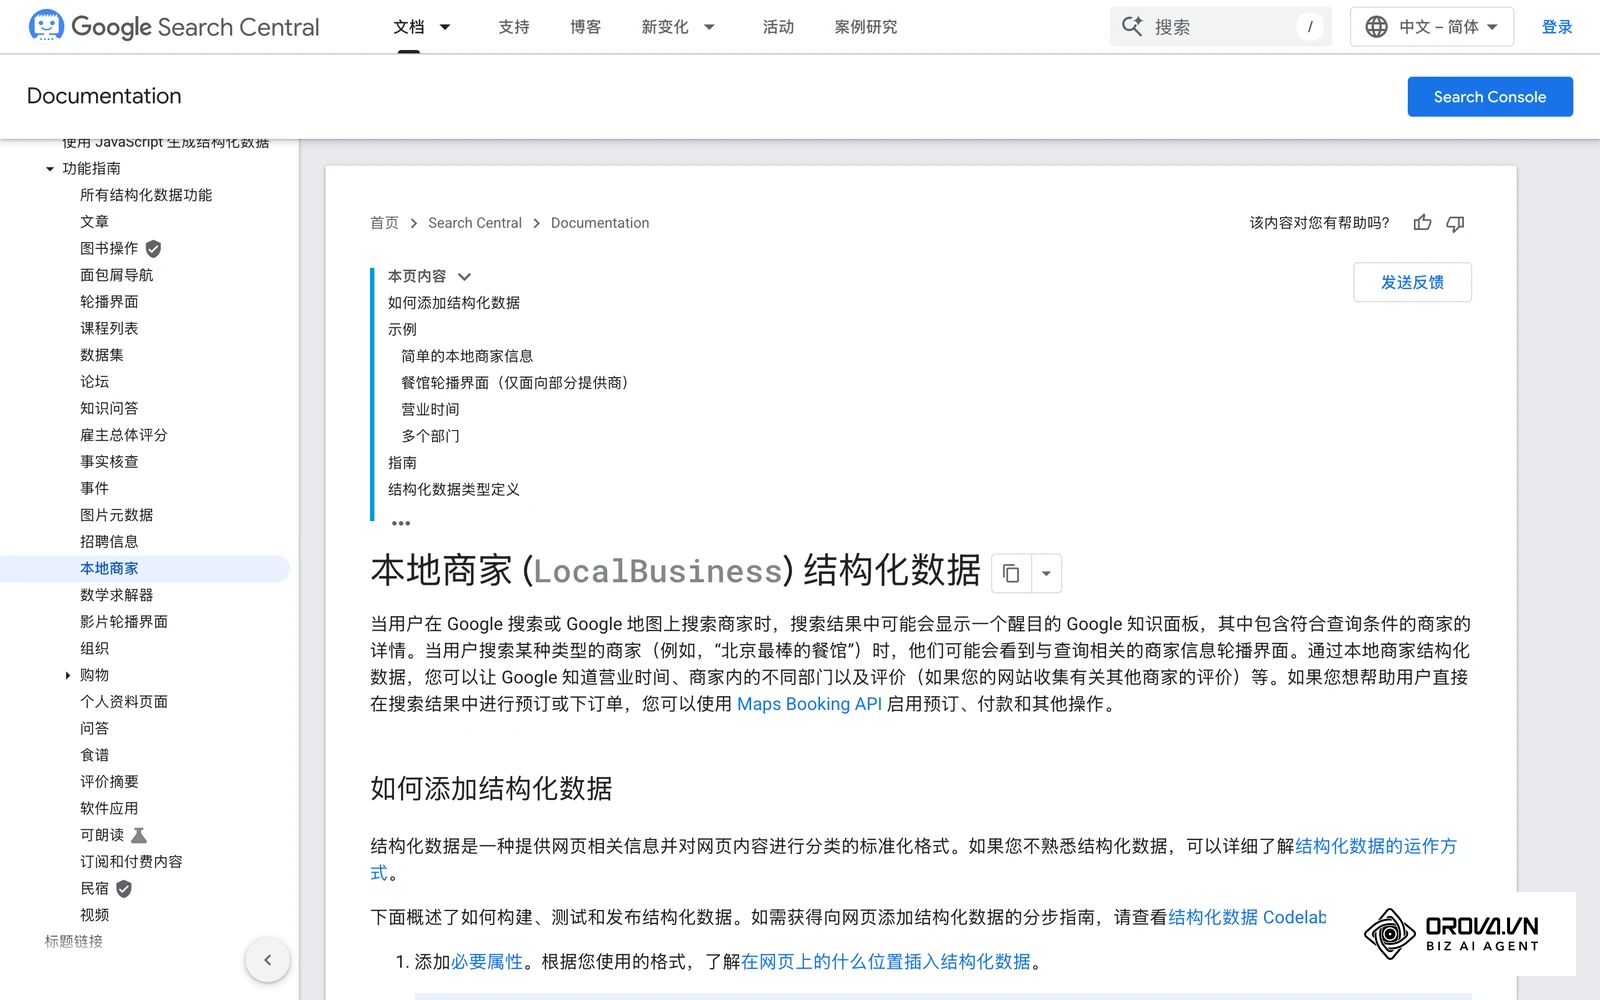Viewport: 1600px width, 1000px height.
Task: Click the Documentation breadcrumb link
Action: [600, 223]
